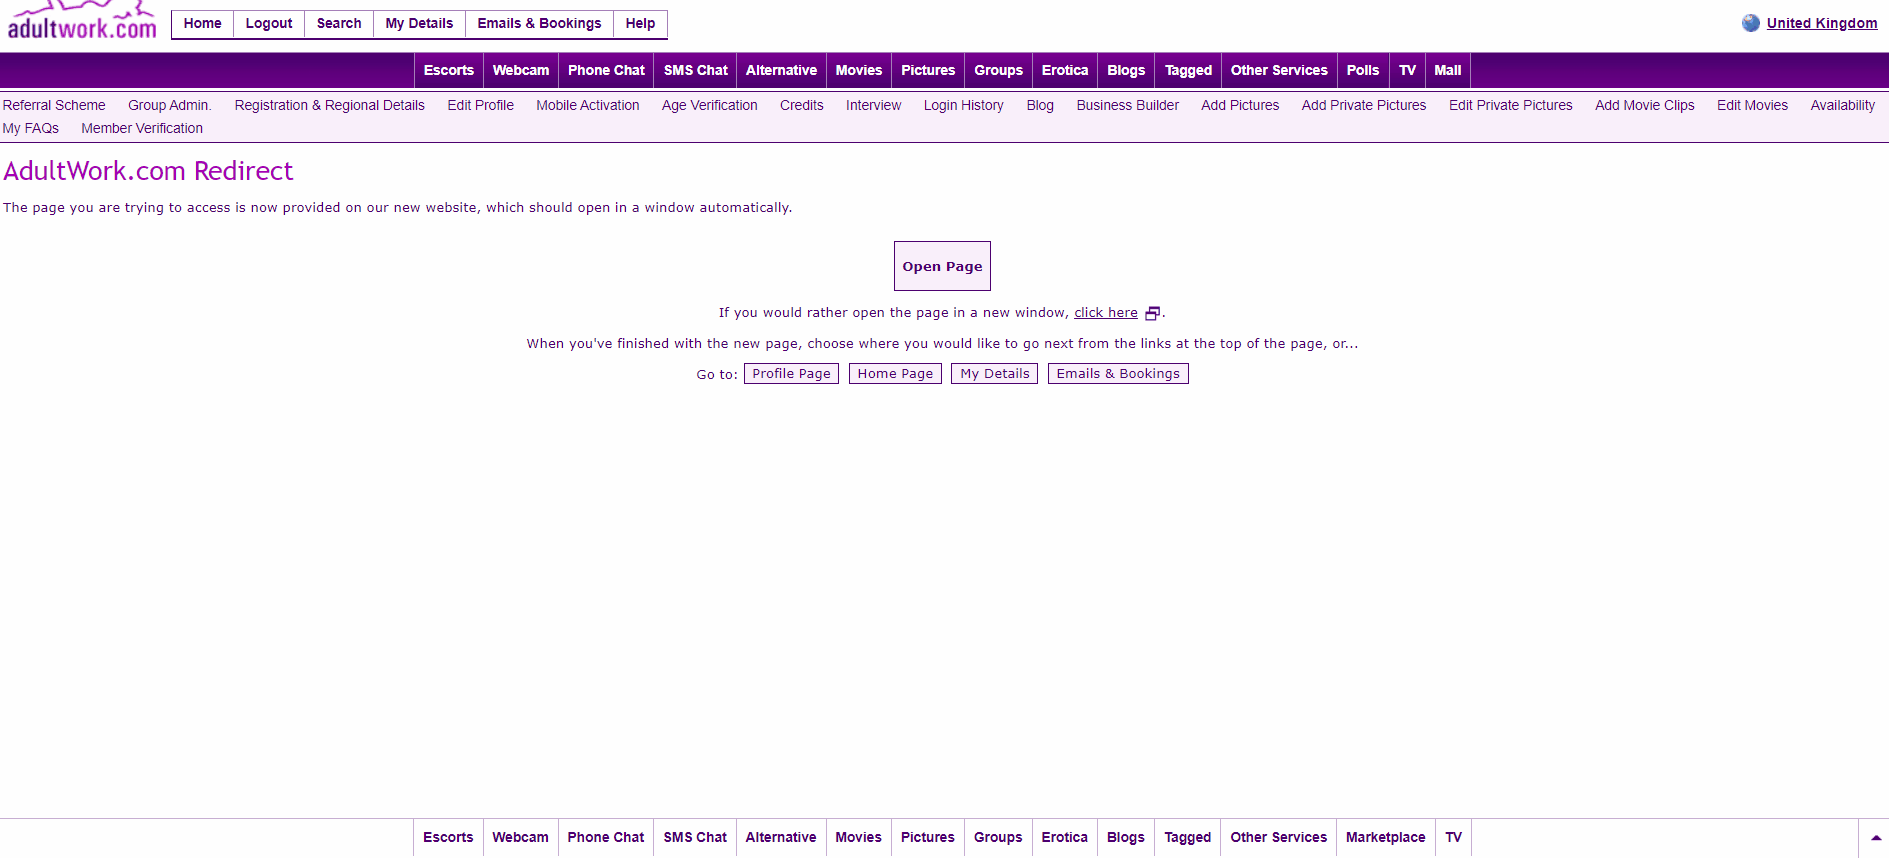This screenshot has width=1889, height=858.
Task: Open Emails & Bookings in top menu
Action: click(x=539, y=24)
